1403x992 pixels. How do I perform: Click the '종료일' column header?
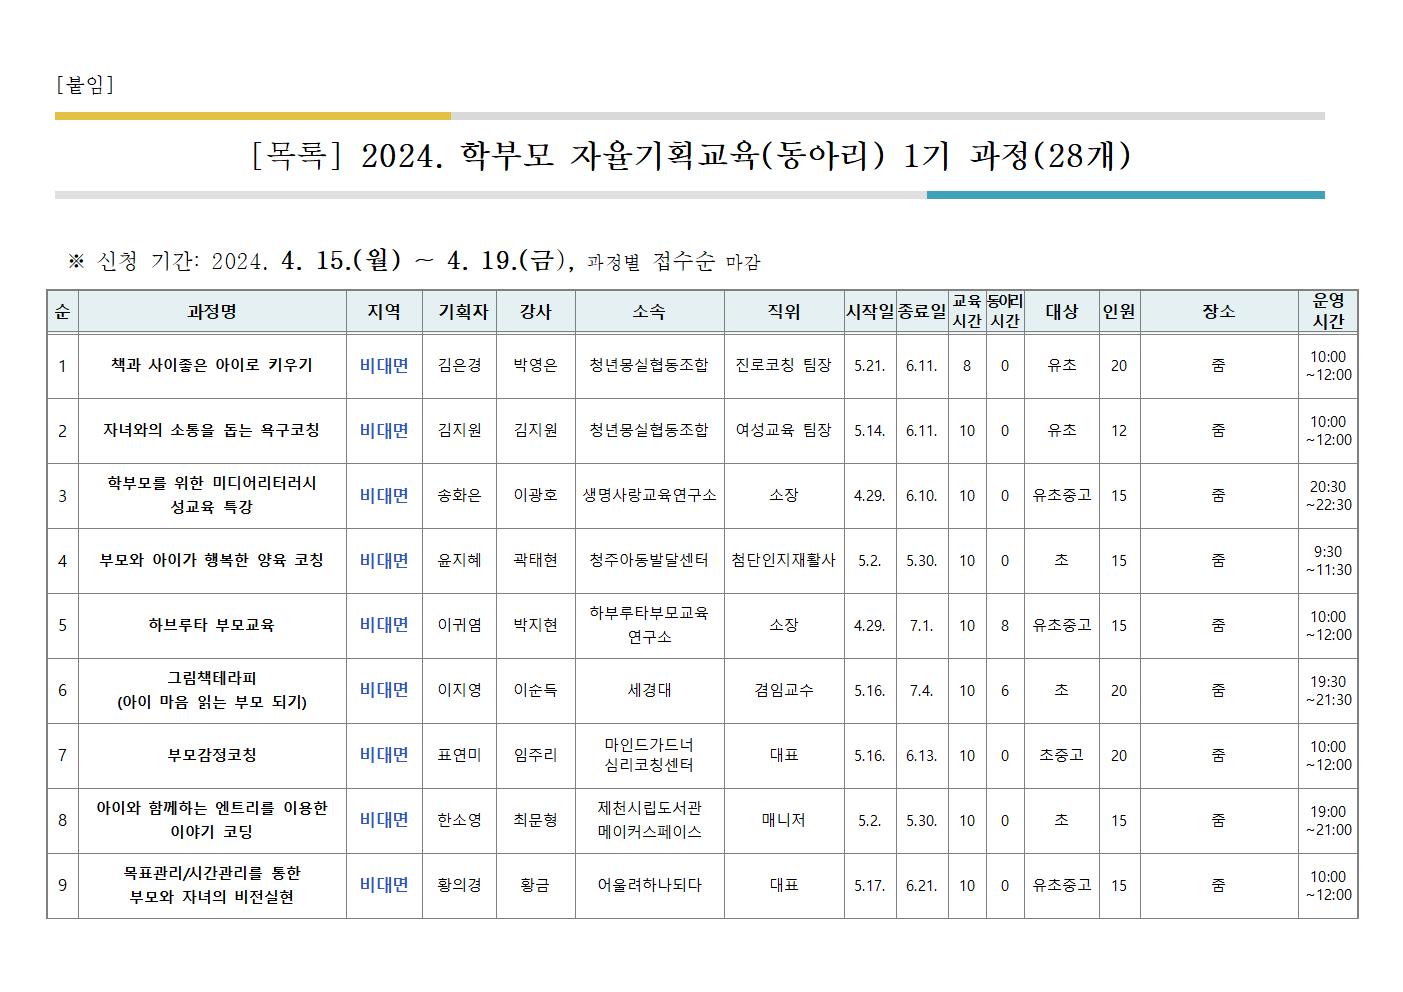922,312
